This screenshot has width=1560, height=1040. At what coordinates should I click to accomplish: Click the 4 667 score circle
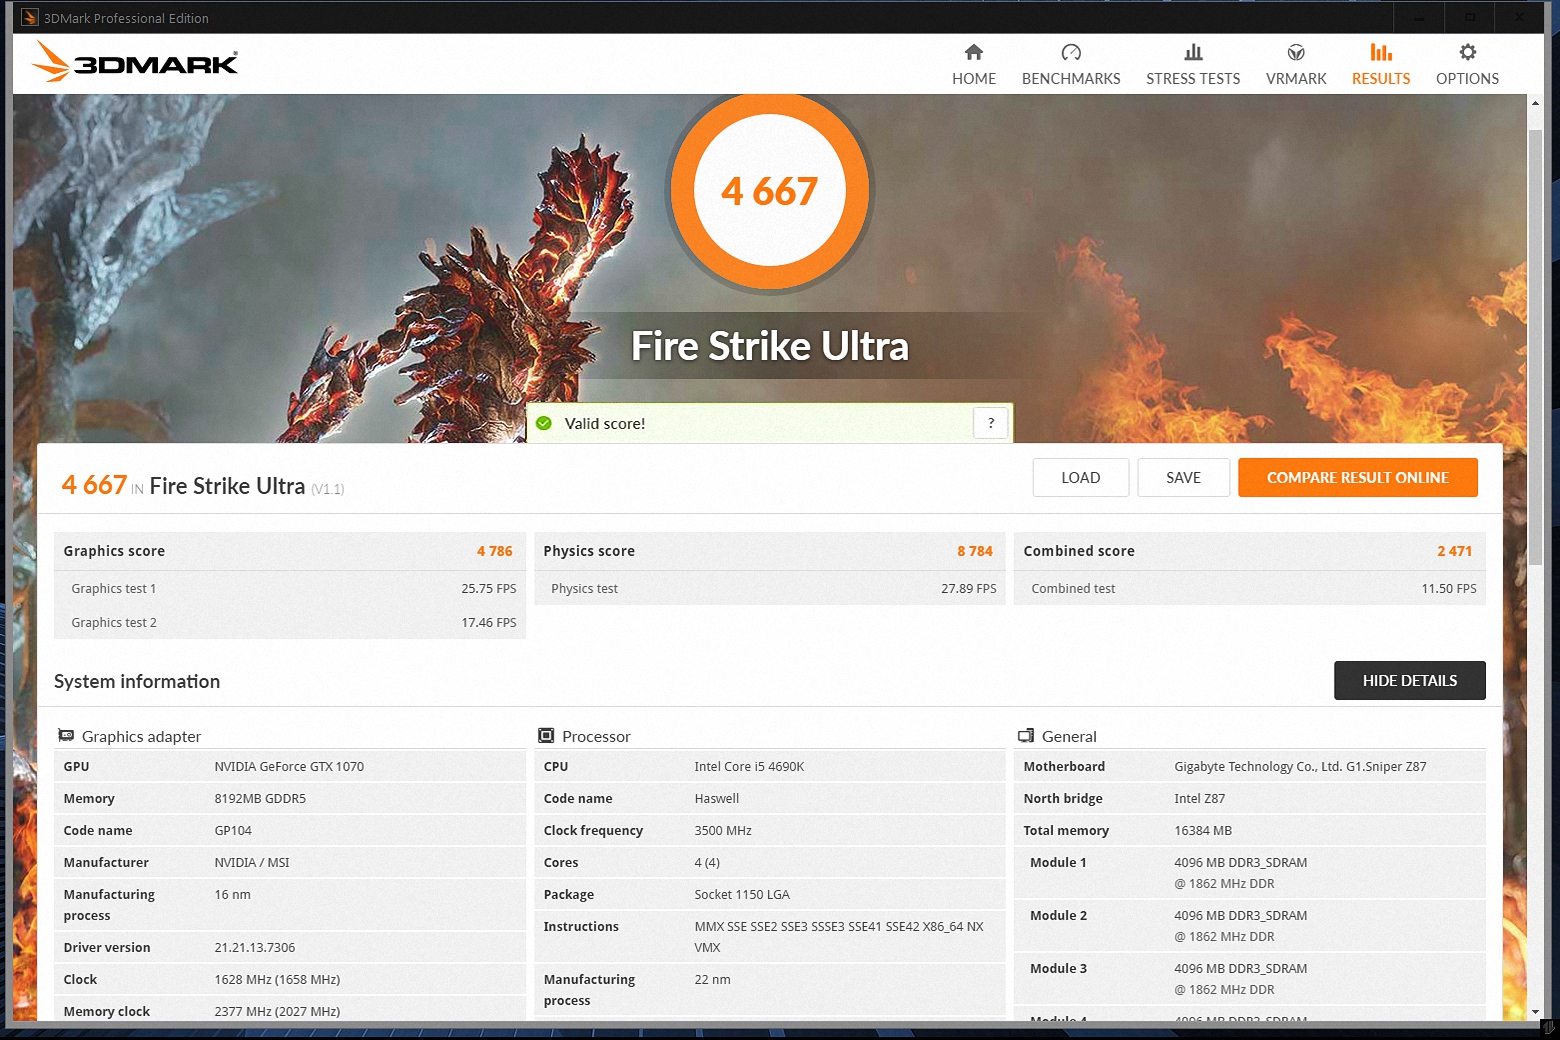pyautogui.click(x=769, y=191)
